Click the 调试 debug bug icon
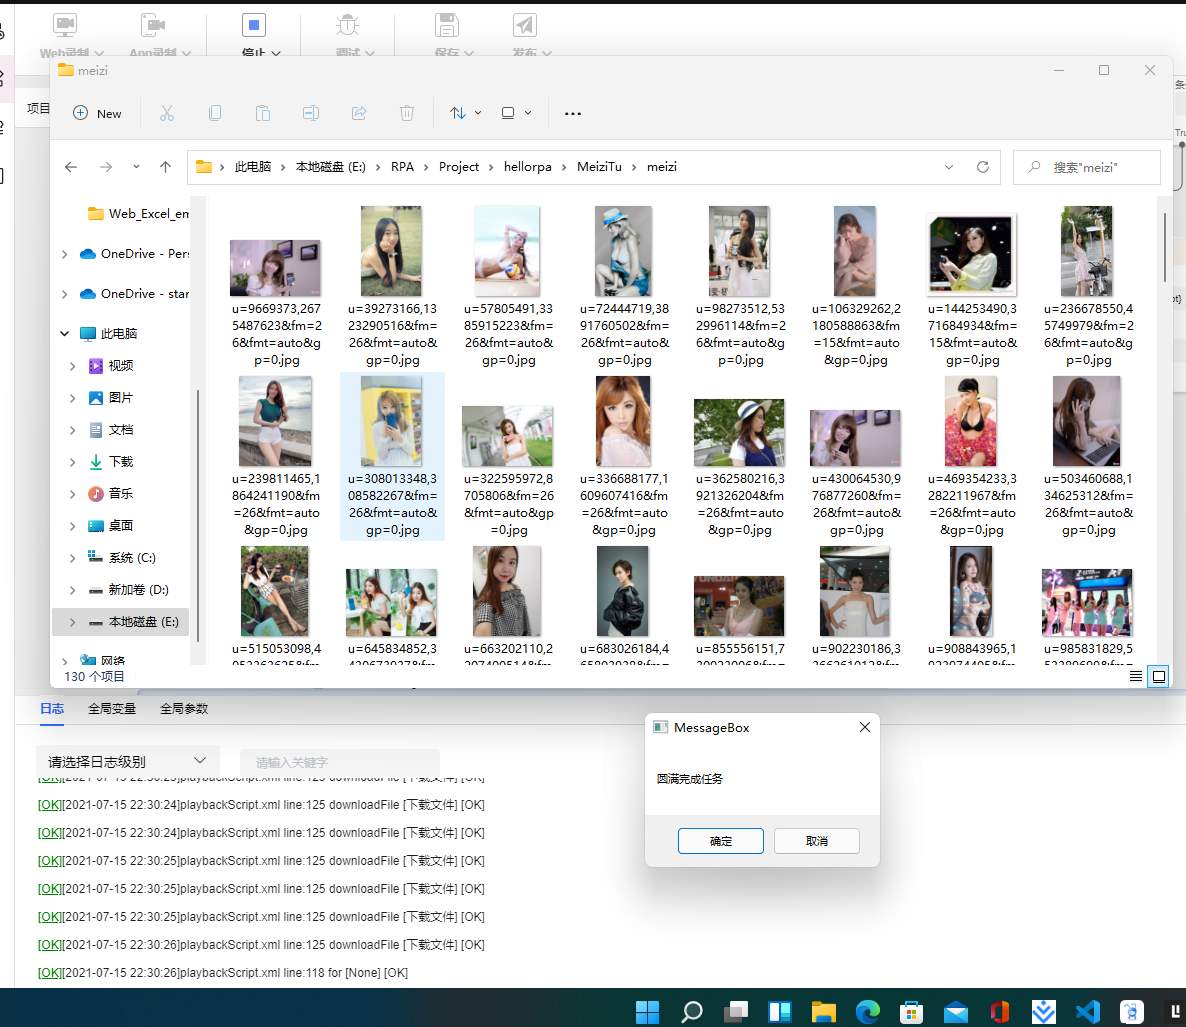 point(348,26)
